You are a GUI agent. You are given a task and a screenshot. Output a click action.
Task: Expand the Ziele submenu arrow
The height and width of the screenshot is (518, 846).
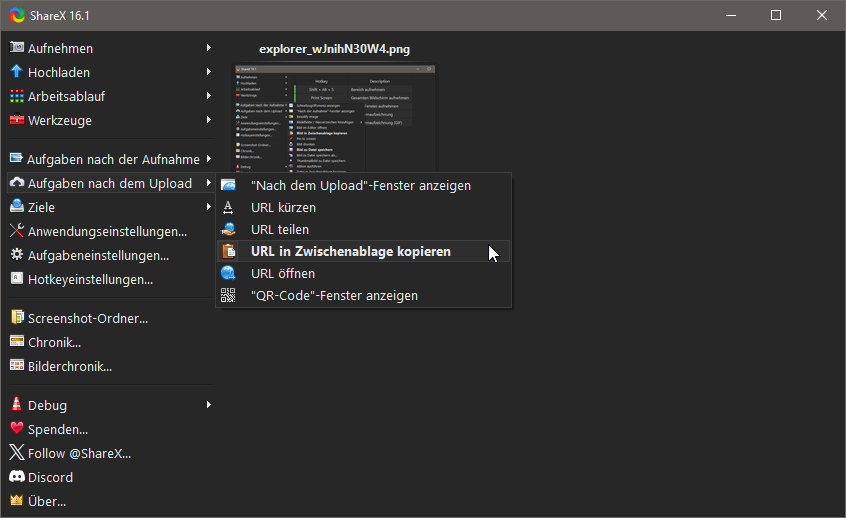208,206
